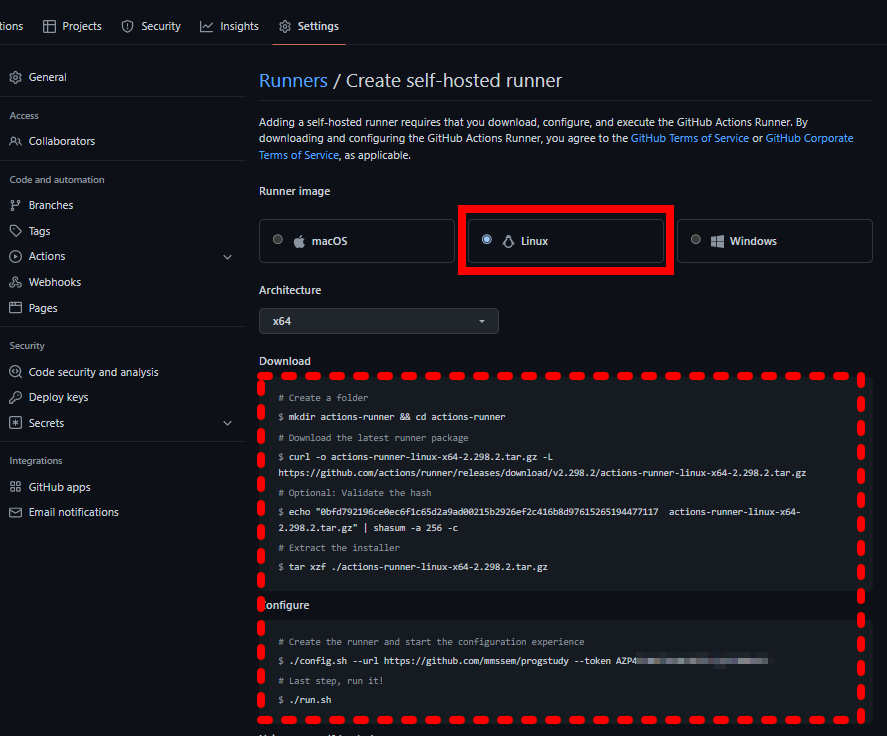
Task: Open Tags settings page
Action: [40, 231]
